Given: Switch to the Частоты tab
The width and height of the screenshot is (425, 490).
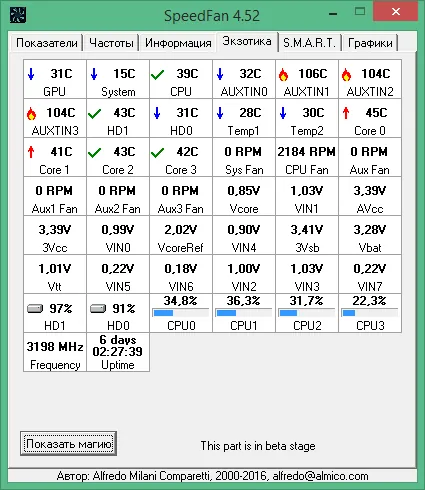Looking at the screenshot, I should [111, 43].
